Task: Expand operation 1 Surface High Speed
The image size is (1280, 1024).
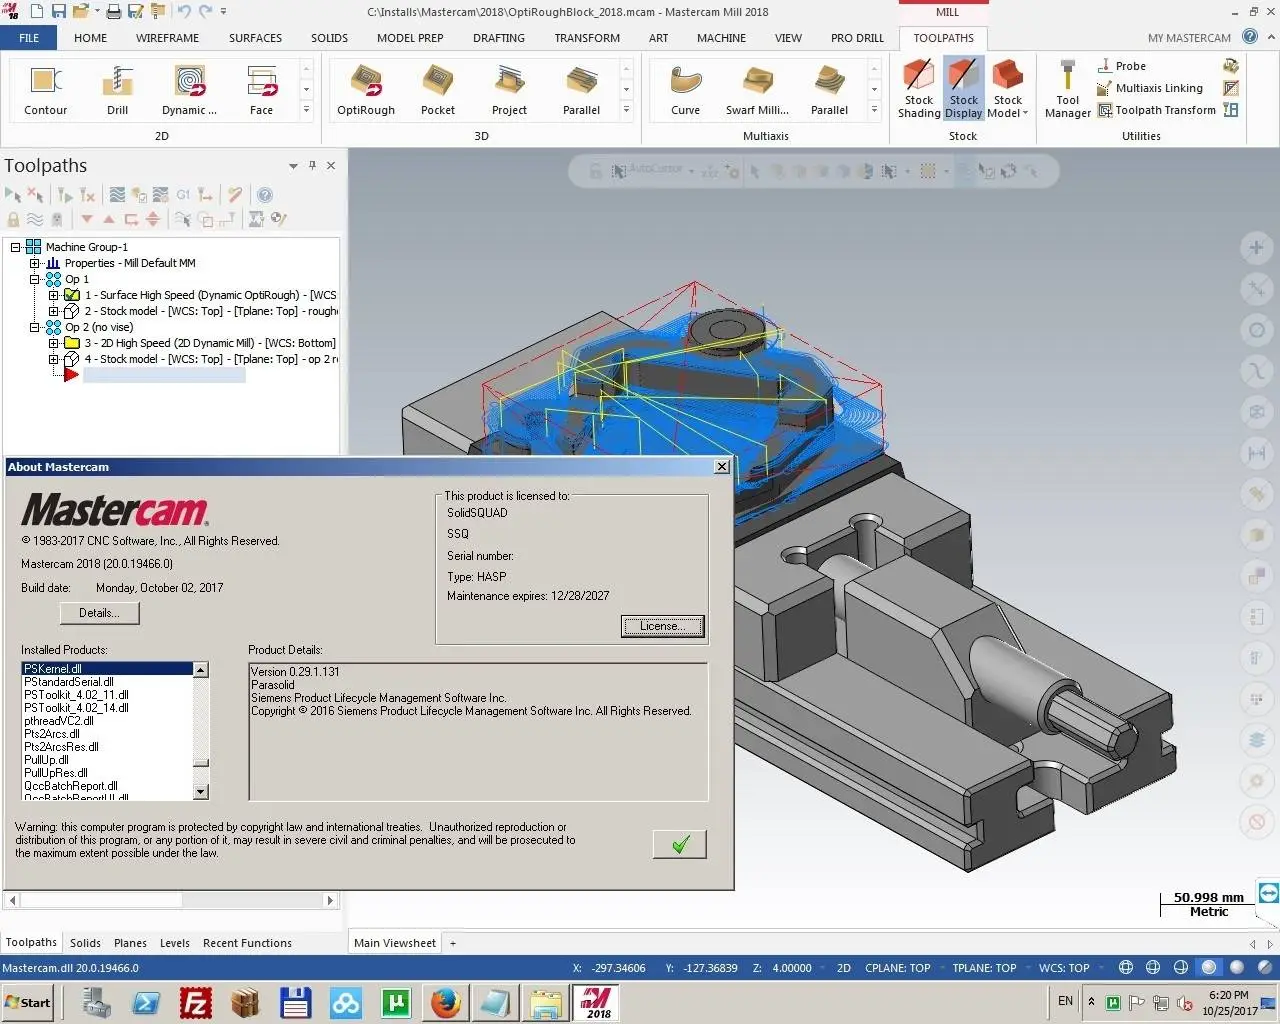Action: [x=54, y=295]
